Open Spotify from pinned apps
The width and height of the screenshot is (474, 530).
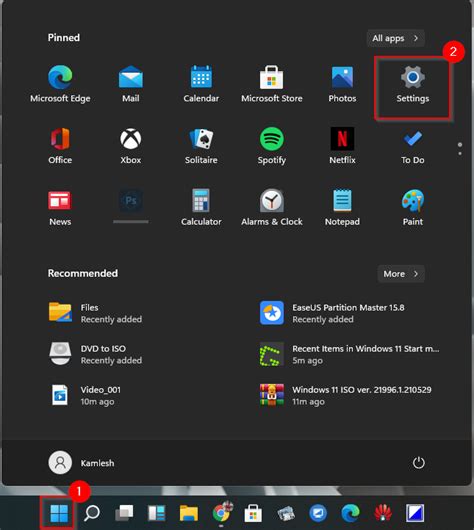[271, 145]
